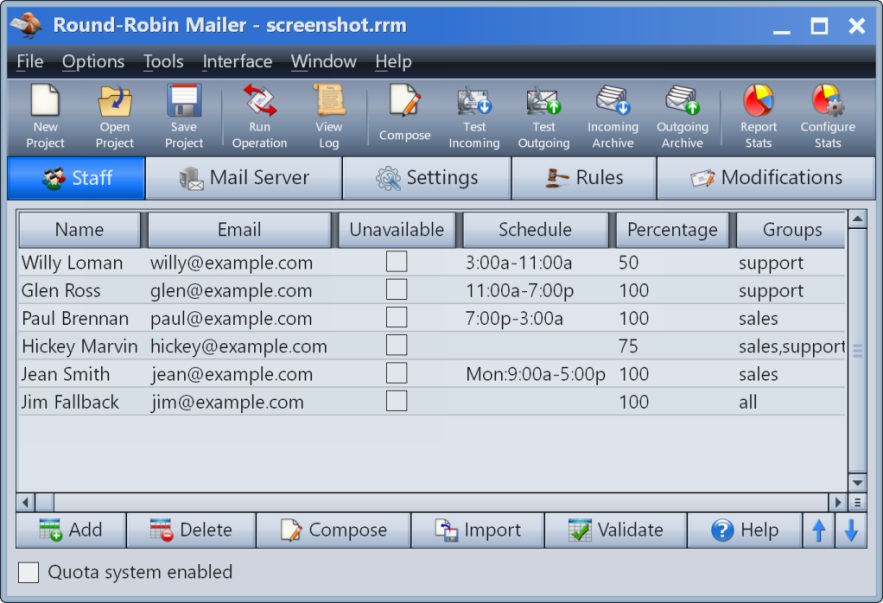Open the Outgoing Archive icon

682,103
